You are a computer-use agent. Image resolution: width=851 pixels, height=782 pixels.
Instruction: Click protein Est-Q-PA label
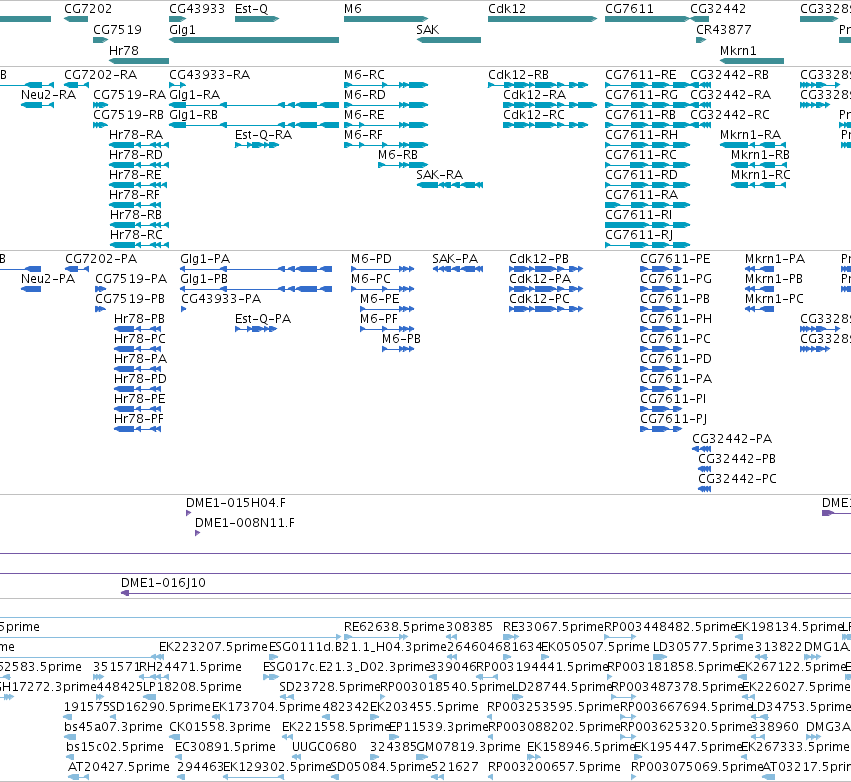(263, 319)
